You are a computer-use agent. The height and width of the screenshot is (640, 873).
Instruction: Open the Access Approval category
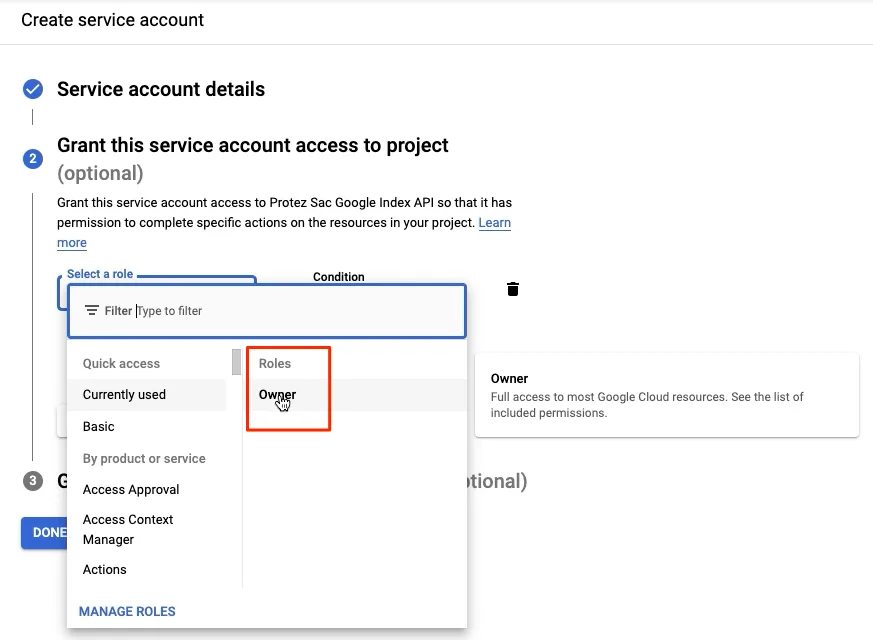tap(147, 489)
